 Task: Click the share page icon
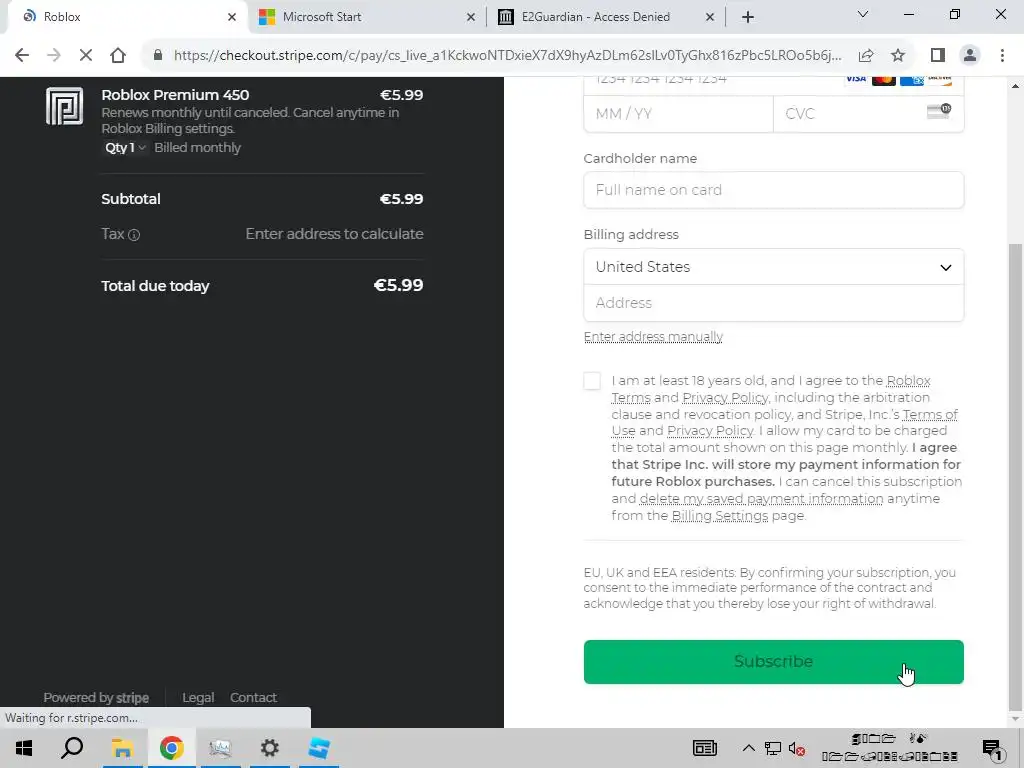pos(866,56)
